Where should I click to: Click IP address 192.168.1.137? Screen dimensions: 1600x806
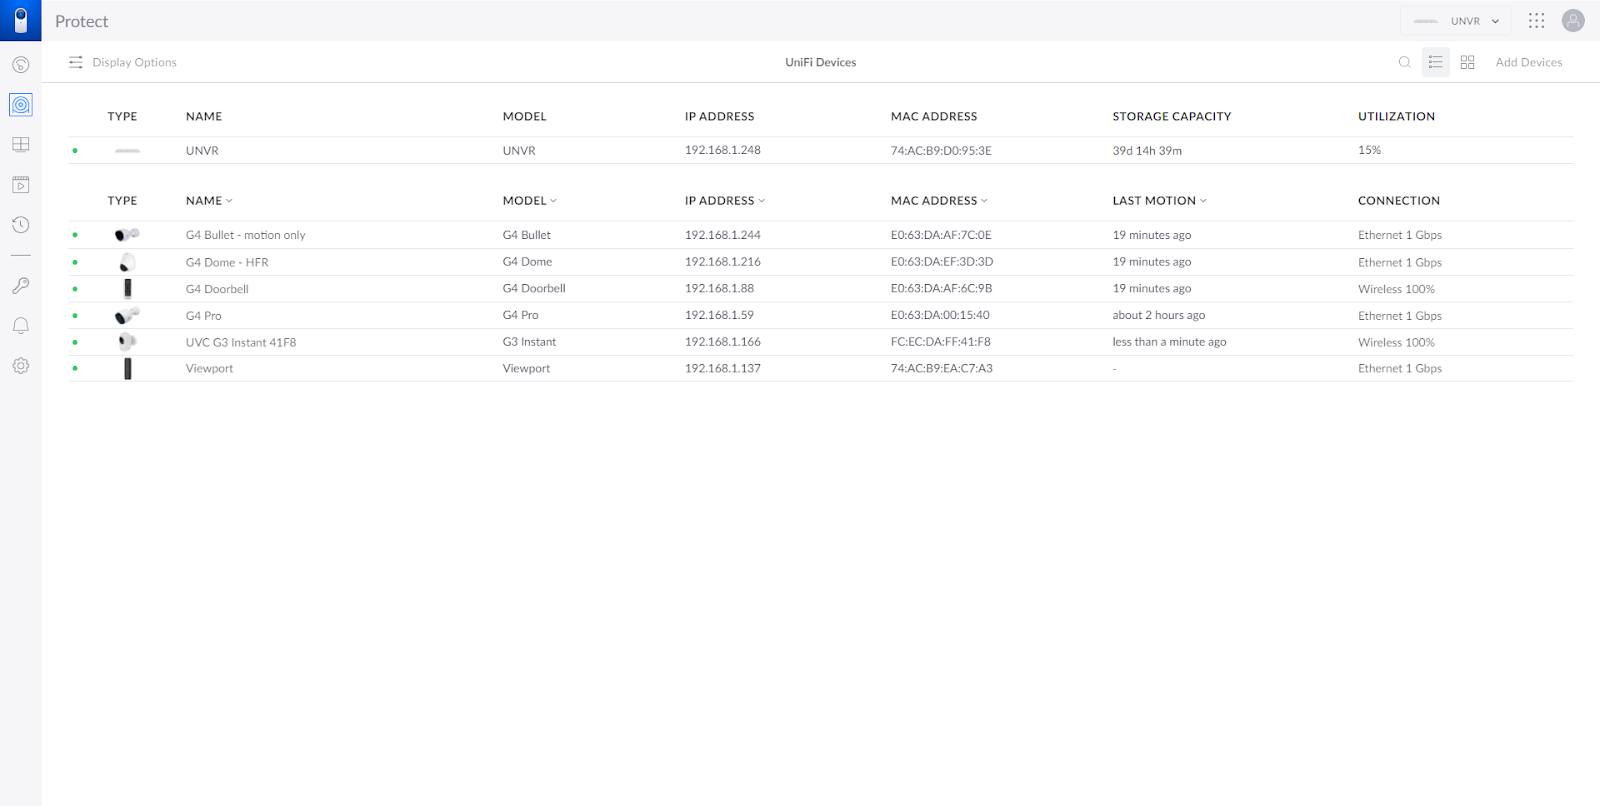(722, 368)
